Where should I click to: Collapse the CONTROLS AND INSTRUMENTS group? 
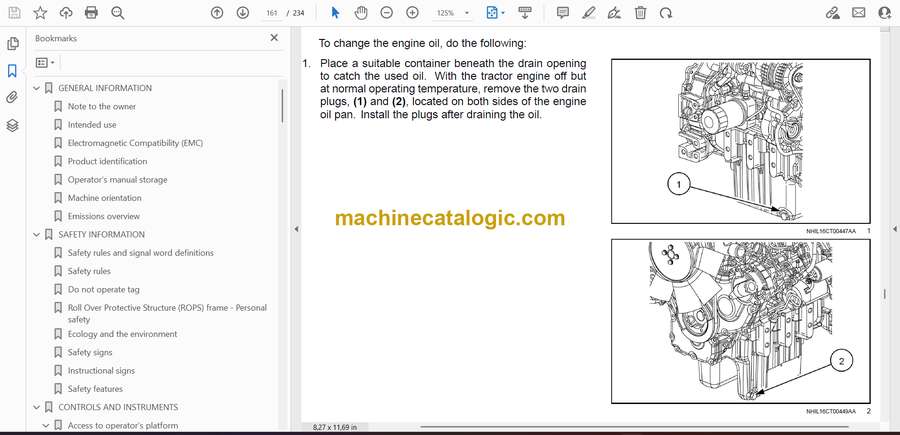pos(37,407)
